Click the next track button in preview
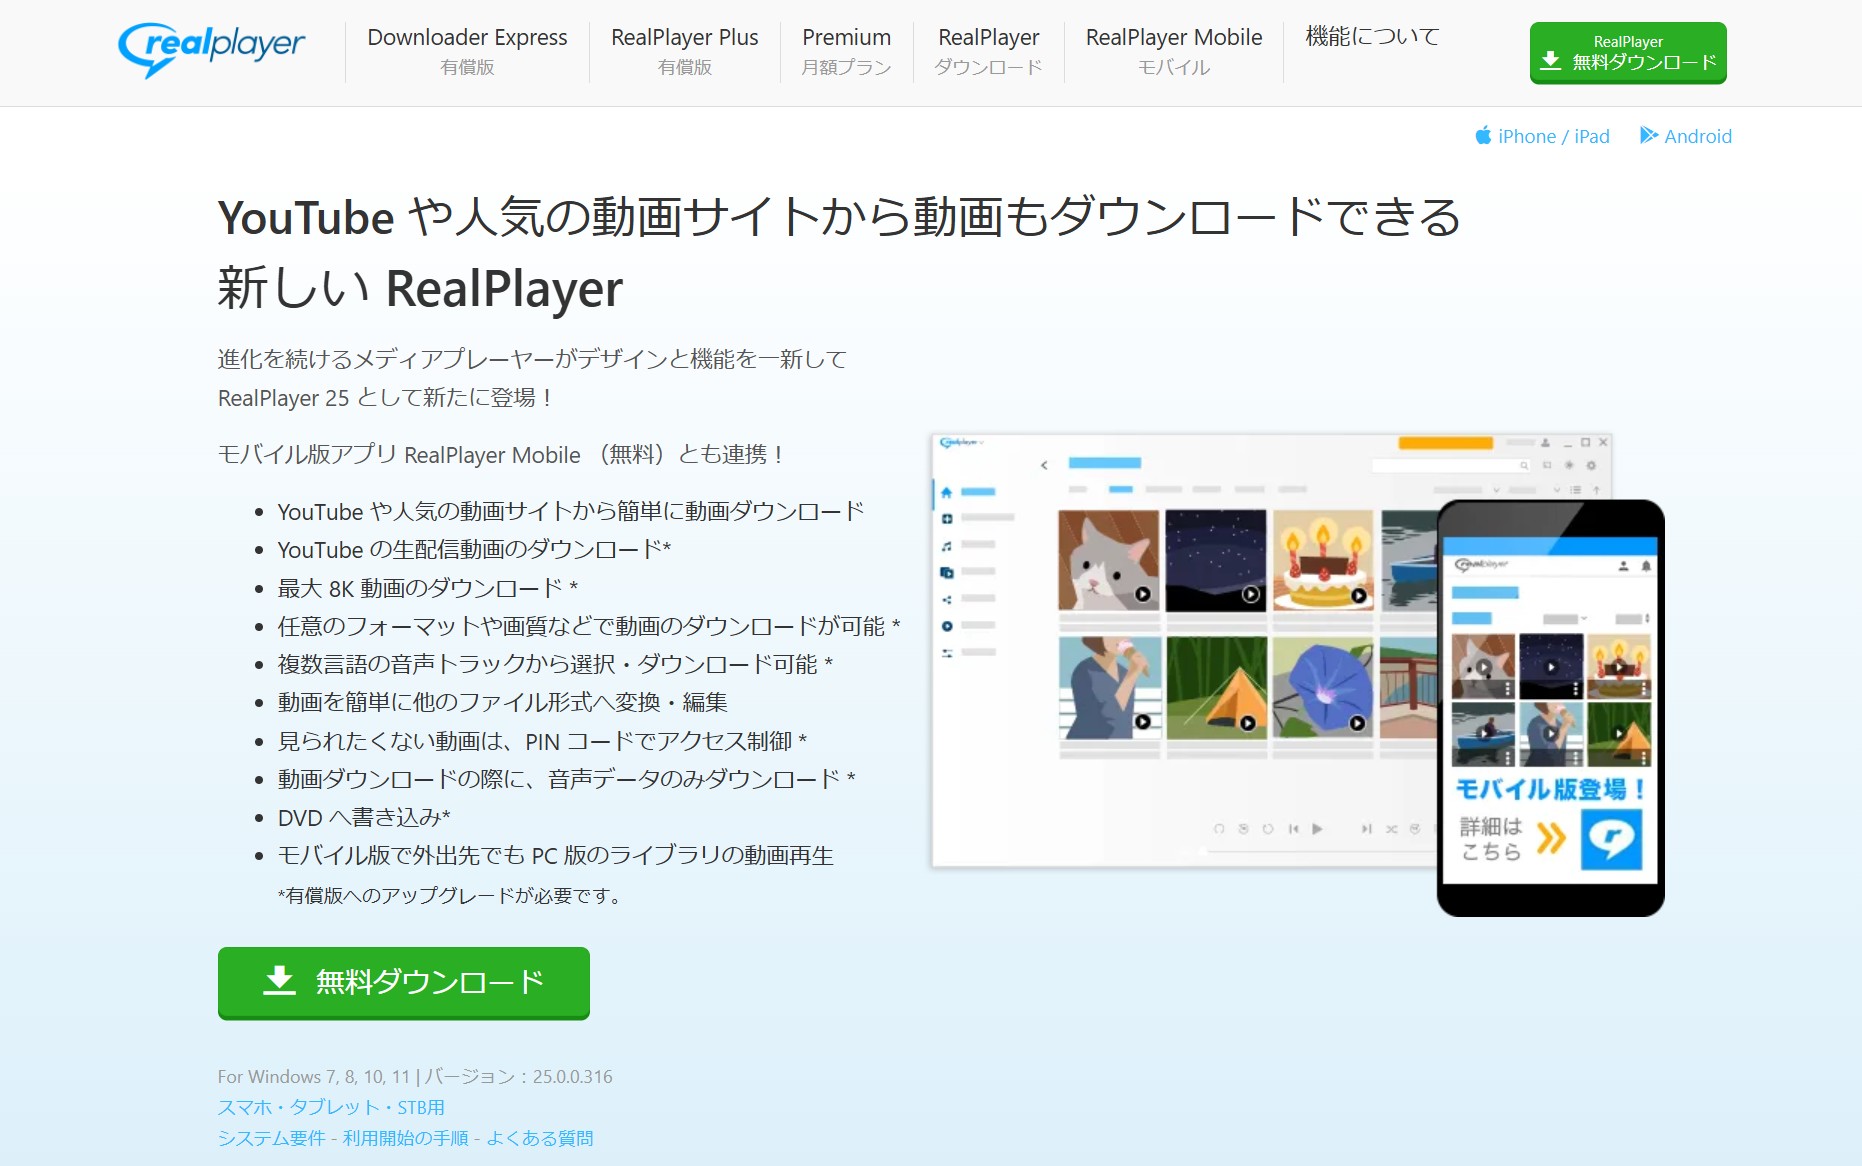 point(1366,829)
